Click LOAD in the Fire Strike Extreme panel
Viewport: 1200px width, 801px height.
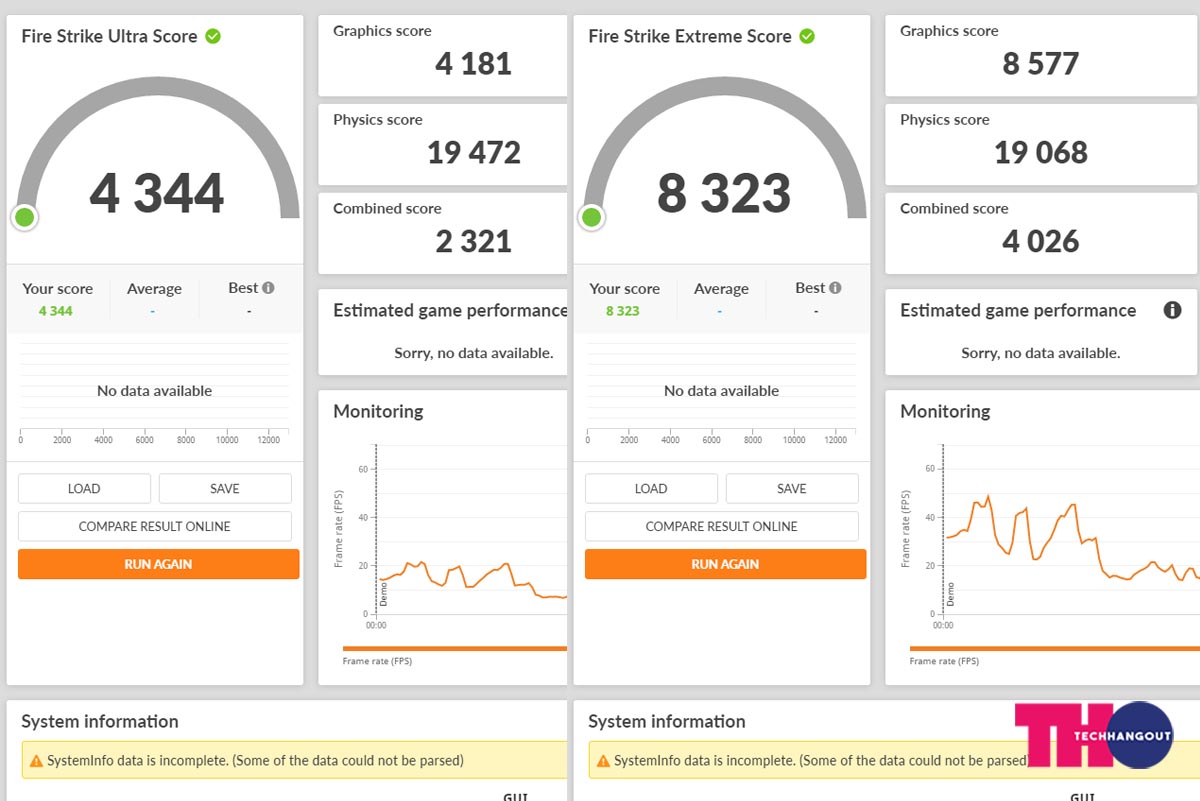tap(651, 489)
